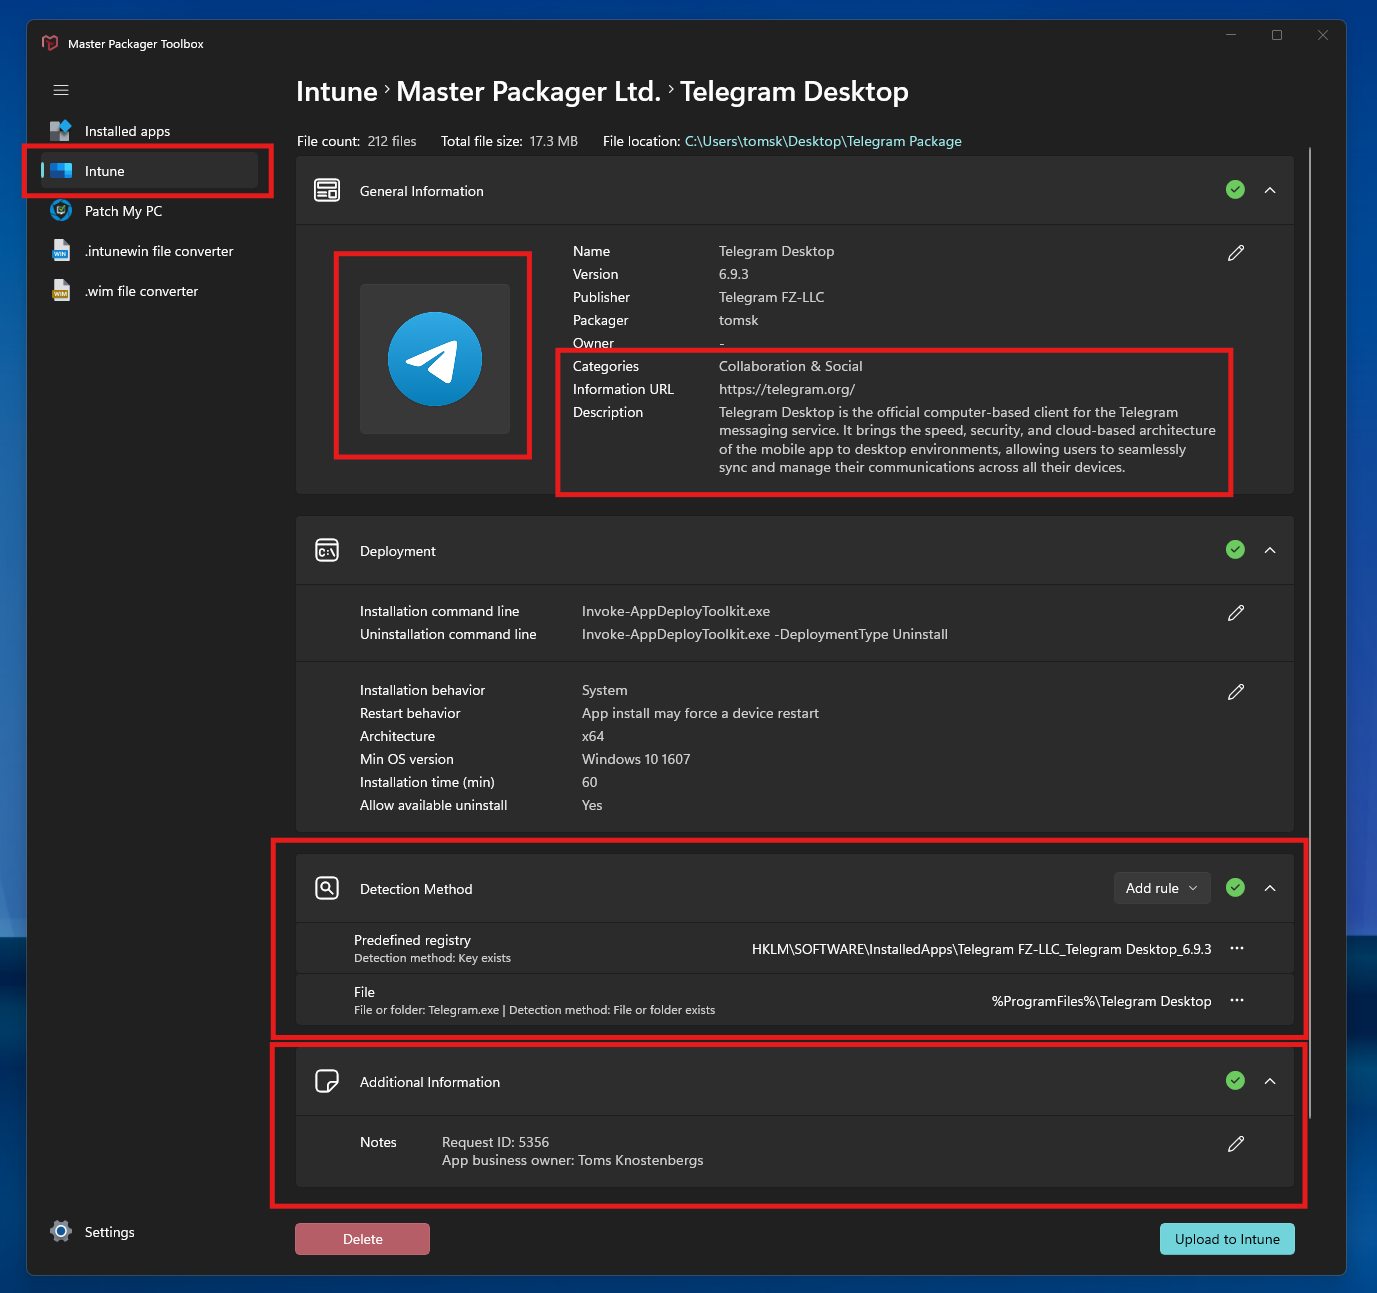Click the General Information green check status

click(x=1236, y=190)
